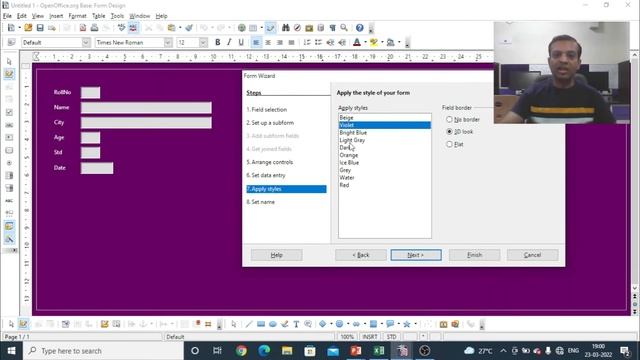Screen dimensions: 640x360
Task: Expand the Callouts shapes dropdown arrow
Action: pyautogui.click(x=399, y=324)
